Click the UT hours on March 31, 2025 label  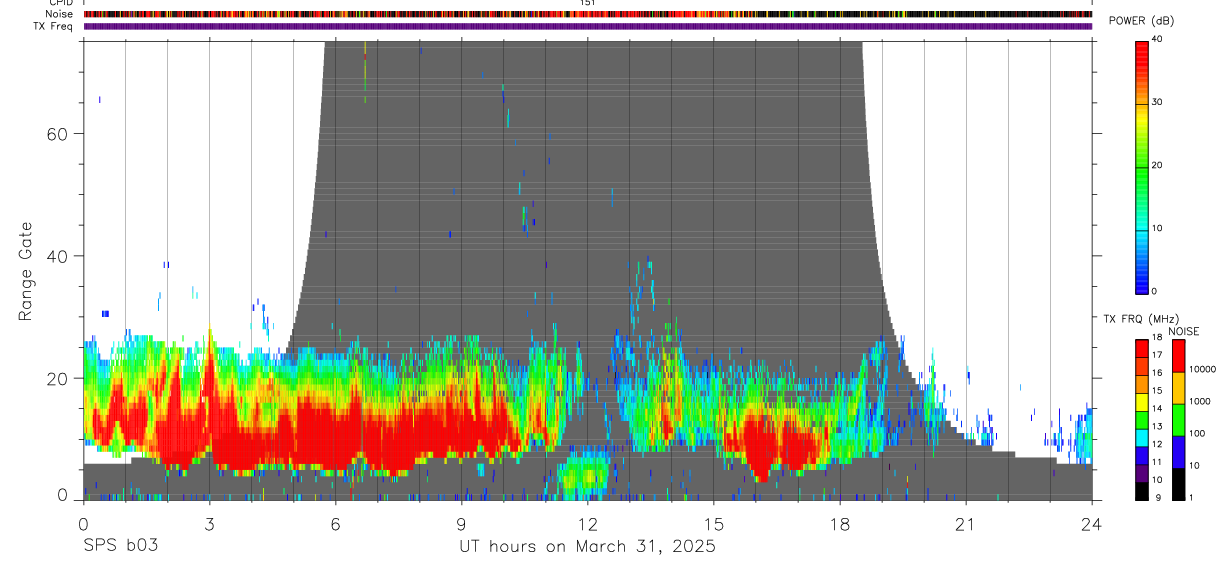coord(587,547)
